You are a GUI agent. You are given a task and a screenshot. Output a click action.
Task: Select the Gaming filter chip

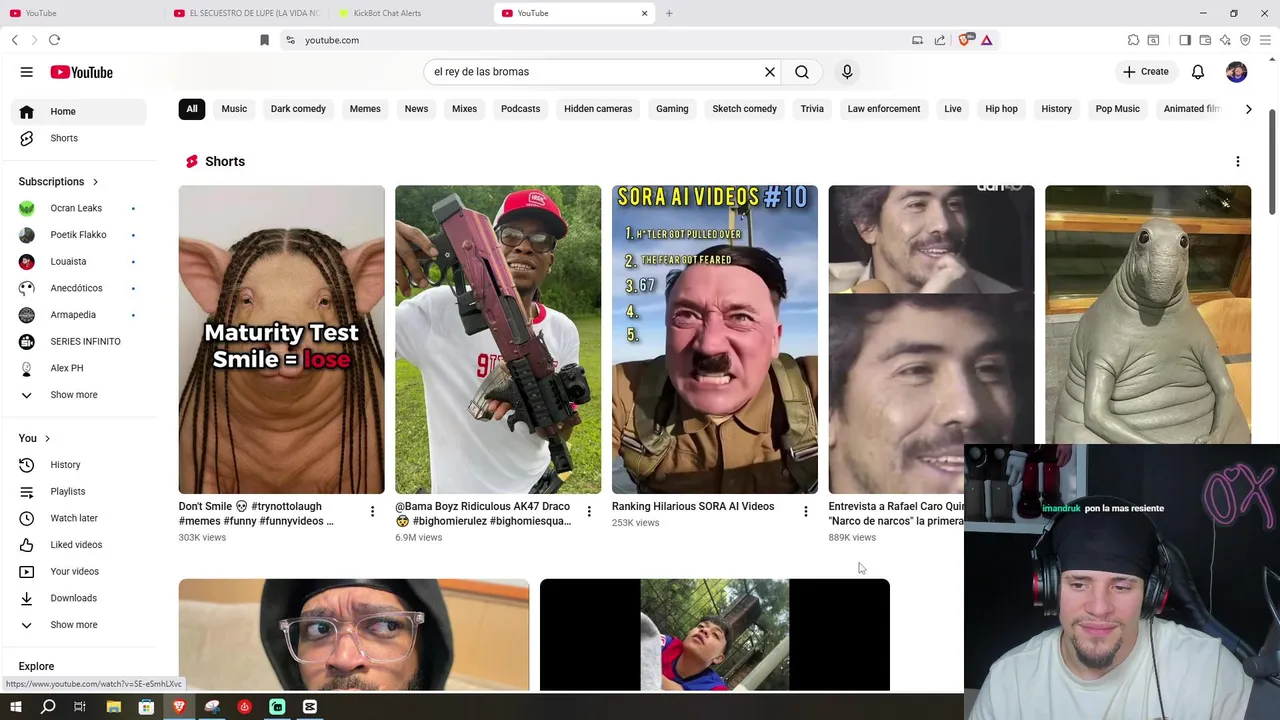point(672,109)
